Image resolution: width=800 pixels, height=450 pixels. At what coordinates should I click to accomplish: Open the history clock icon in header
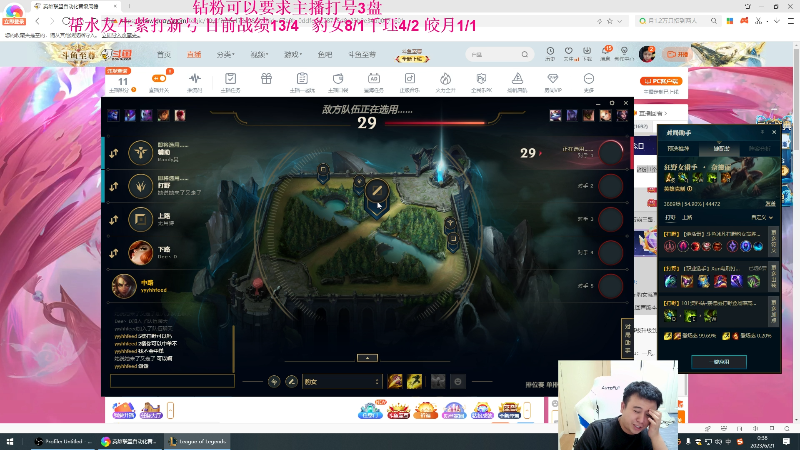click(550, 53)
